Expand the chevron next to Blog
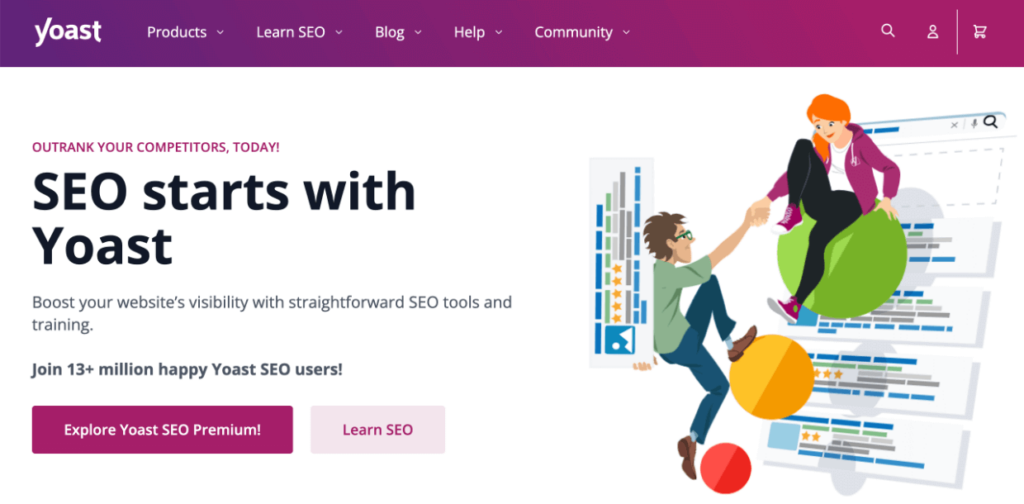Image resolution: width=1024 pixels, height=504 pixels. (418, 32)
